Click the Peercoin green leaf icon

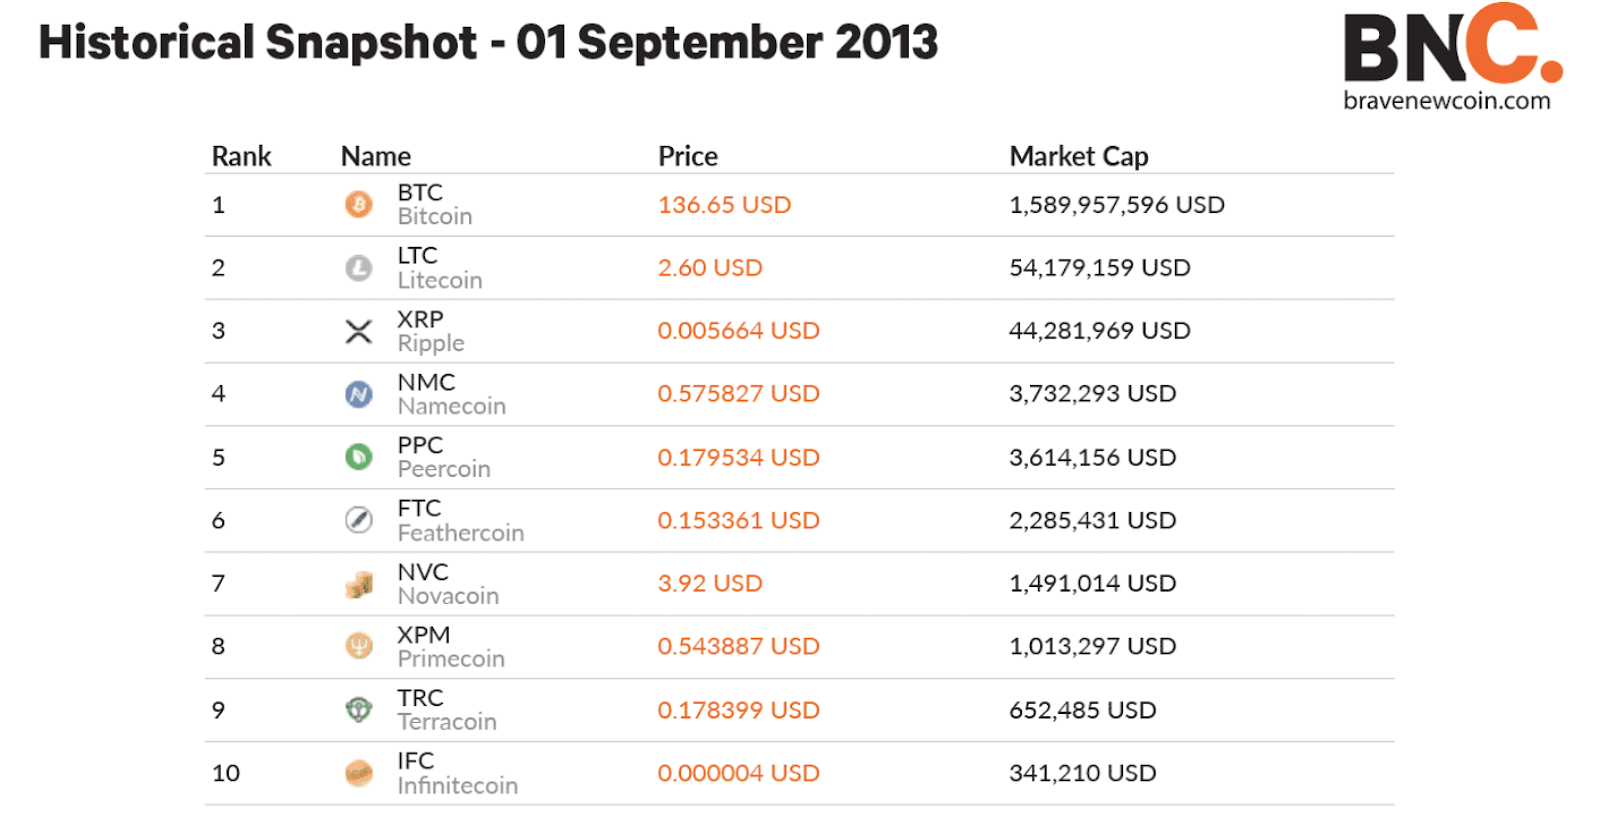(x=359, y=457)
